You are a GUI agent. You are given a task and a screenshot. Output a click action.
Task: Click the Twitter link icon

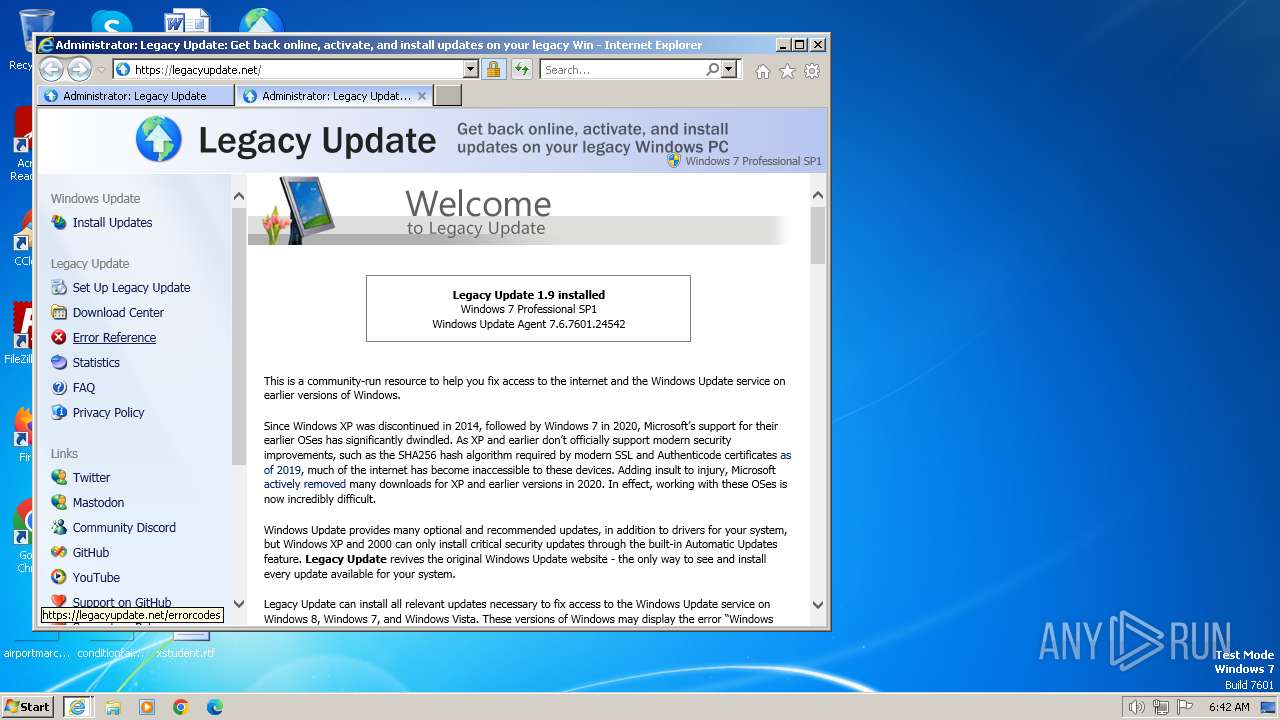point(59,477)
